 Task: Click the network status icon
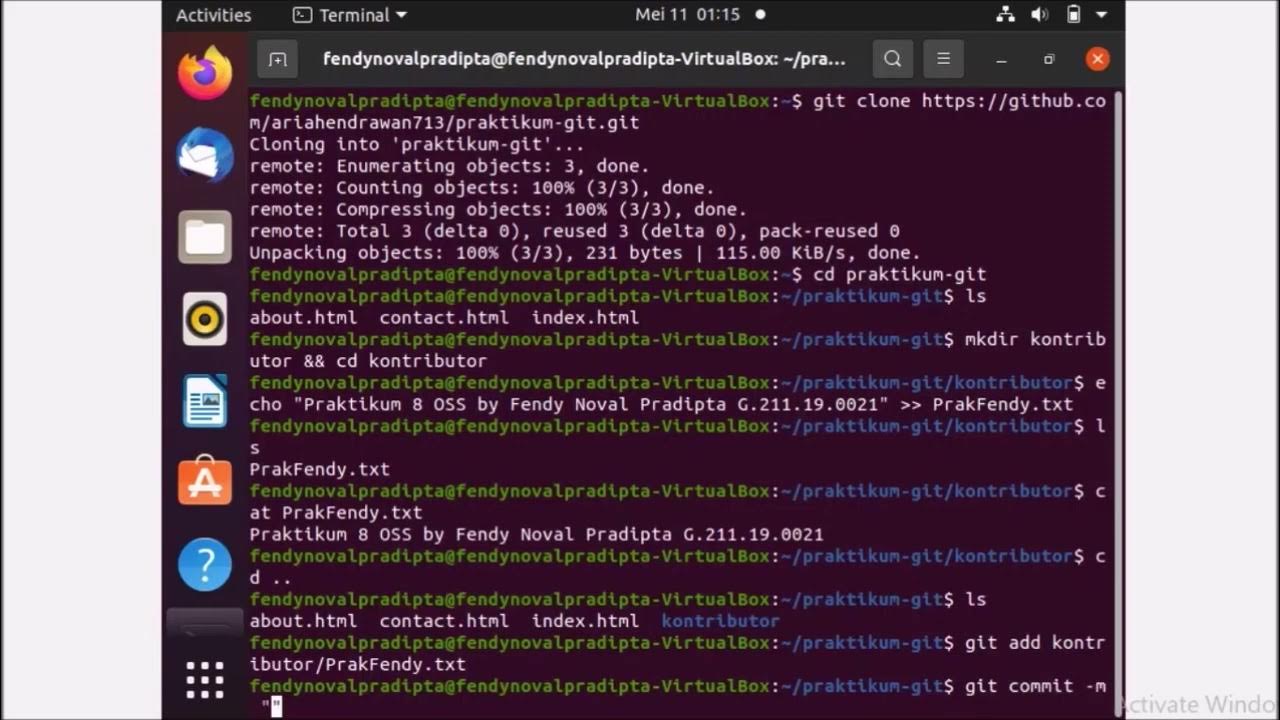pyautogui.click(x=1006, y=15)
